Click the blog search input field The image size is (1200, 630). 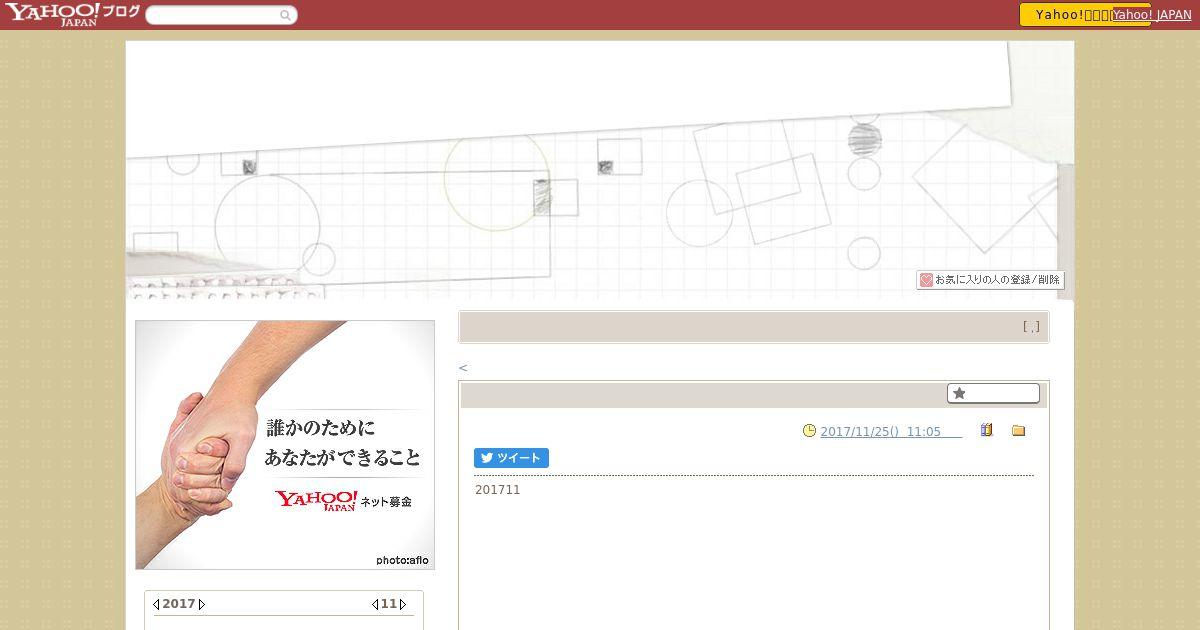pos(213,15)
